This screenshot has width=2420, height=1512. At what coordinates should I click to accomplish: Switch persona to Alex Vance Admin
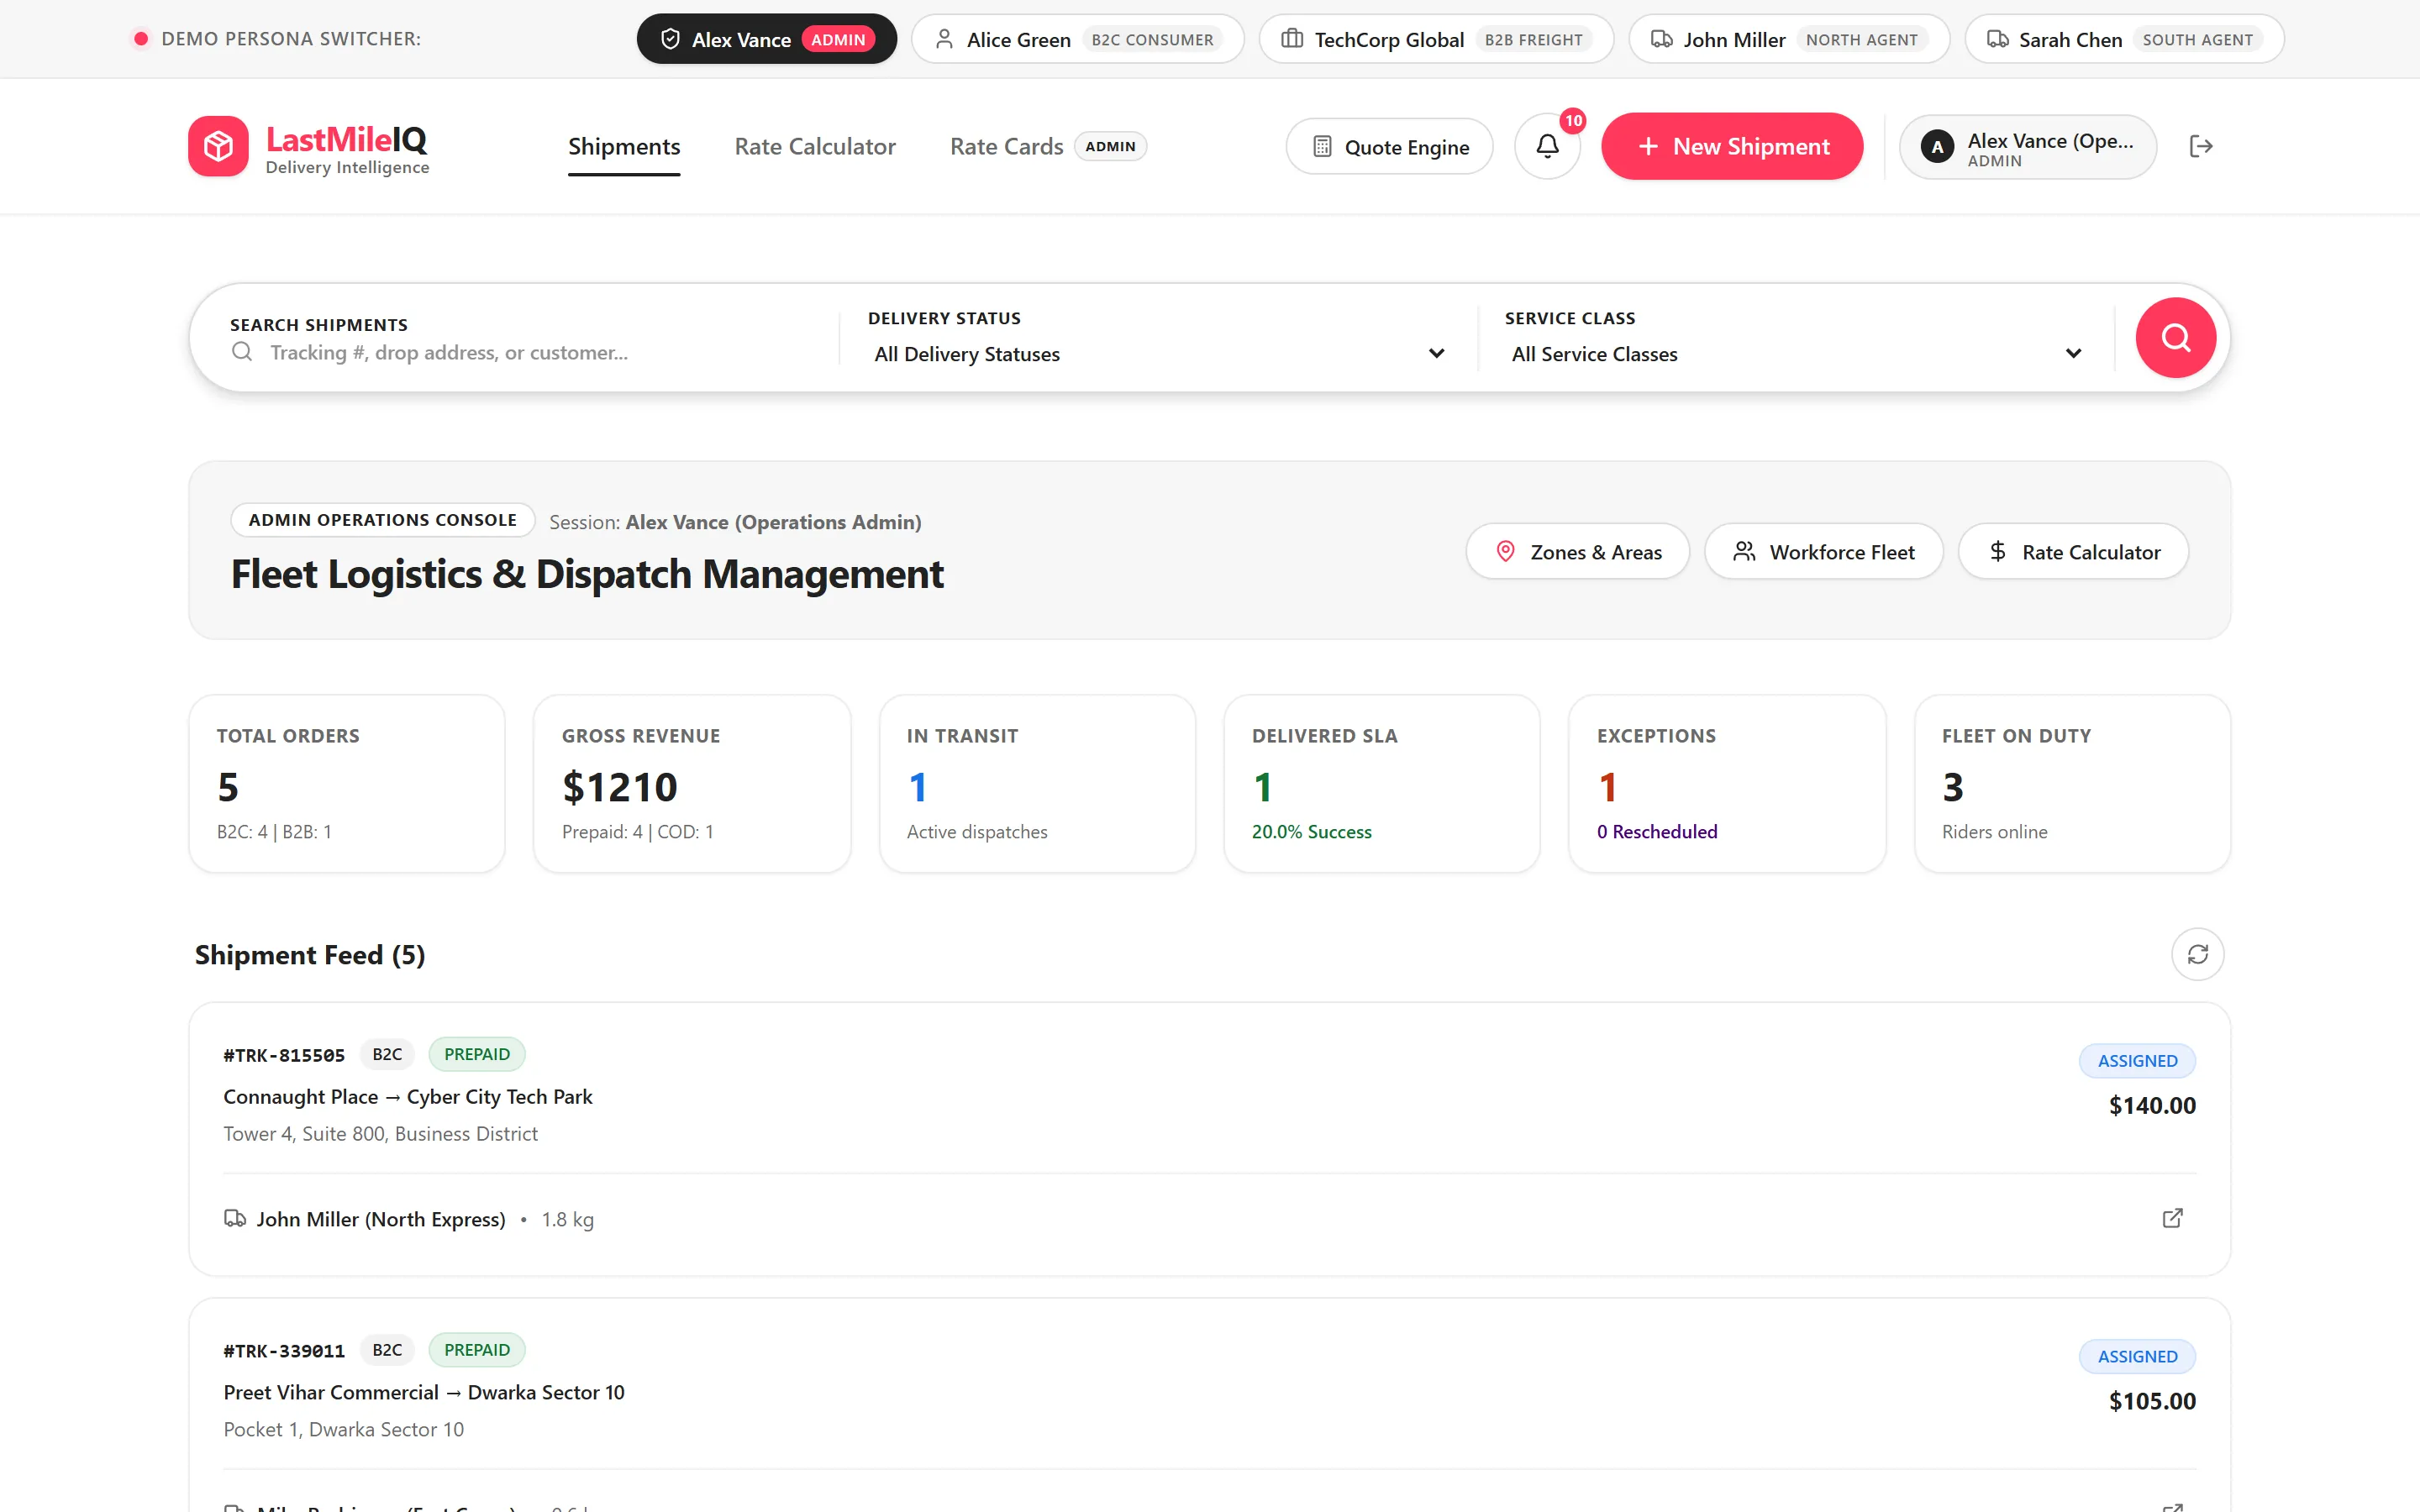pos(766,39)
